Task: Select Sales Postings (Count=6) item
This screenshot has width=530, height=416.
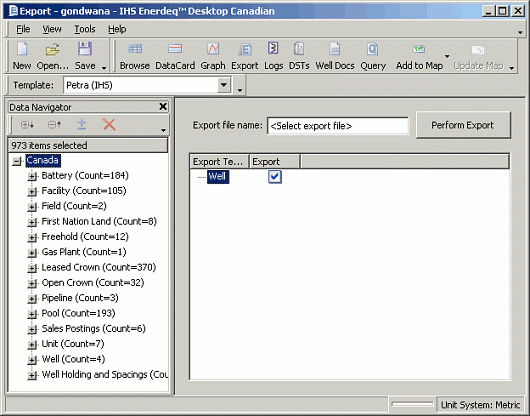Action: tap(93, 328)
